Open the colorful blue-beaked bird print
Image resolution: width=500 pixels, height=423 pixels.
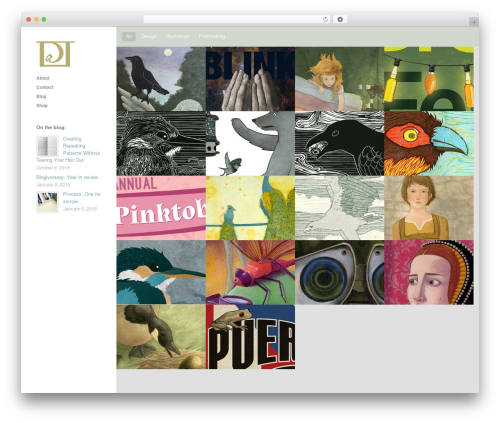(x=429, y=144)
